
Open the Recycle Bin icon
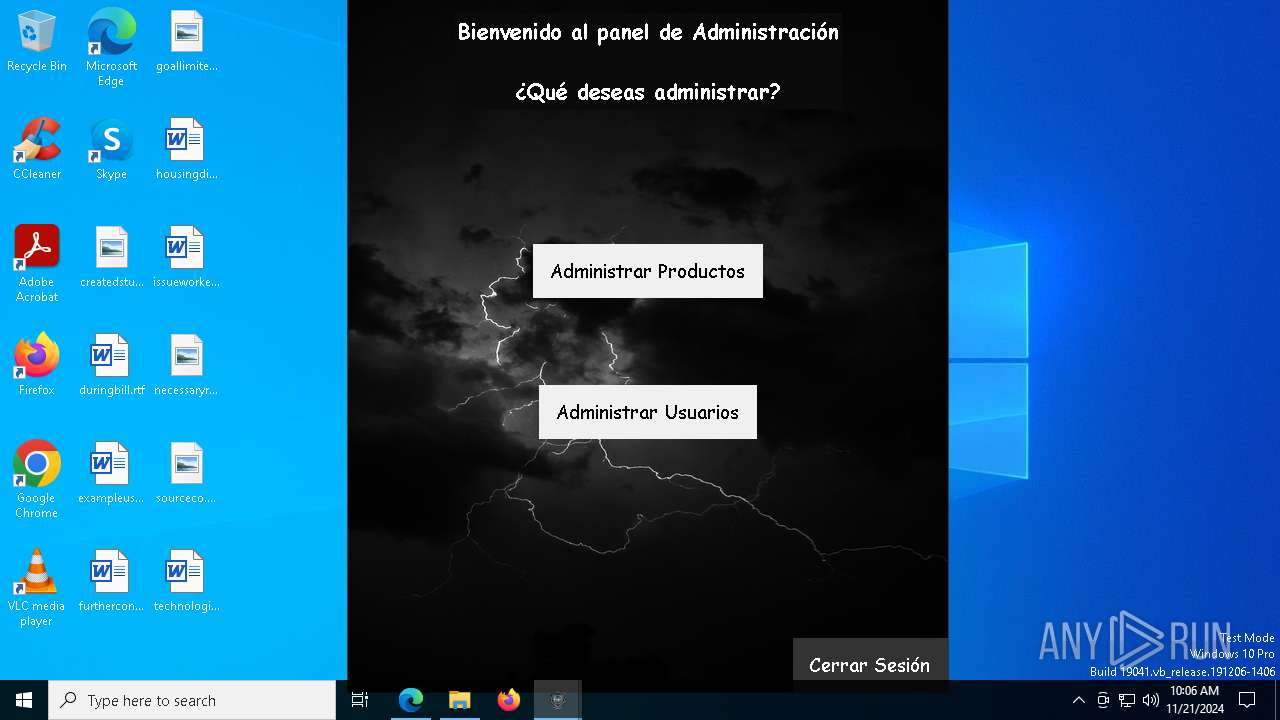pyautogui.click(x=37, y=41)
